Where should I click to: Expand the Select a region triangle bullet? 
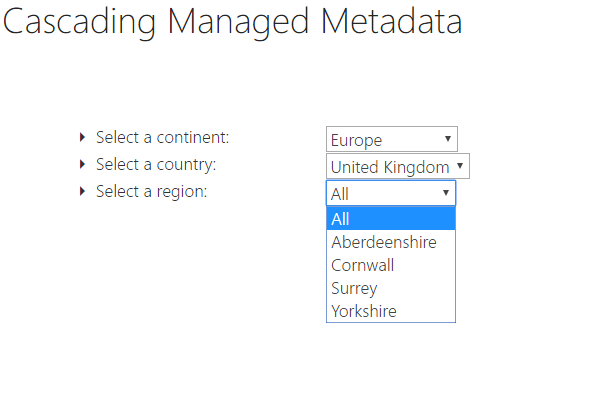(82, 192)
